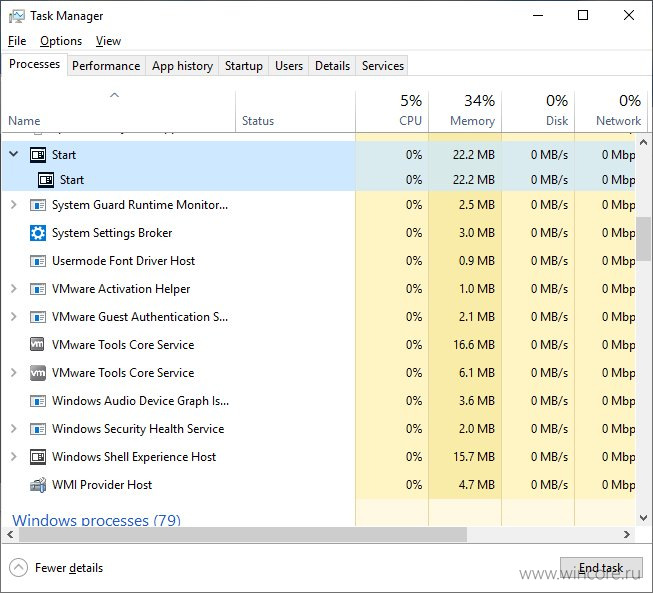Select the Processes tab
The image size is (653, 593).
click(x=34, y=64)
